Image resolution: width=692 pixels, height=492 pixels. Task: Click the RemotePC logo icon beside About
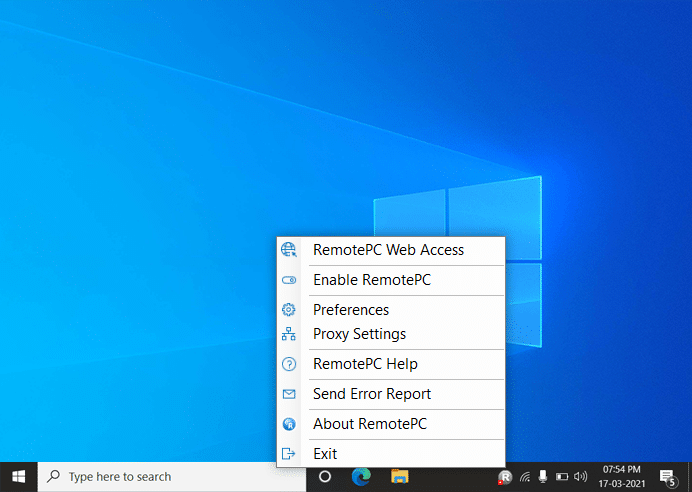[289, 424]
